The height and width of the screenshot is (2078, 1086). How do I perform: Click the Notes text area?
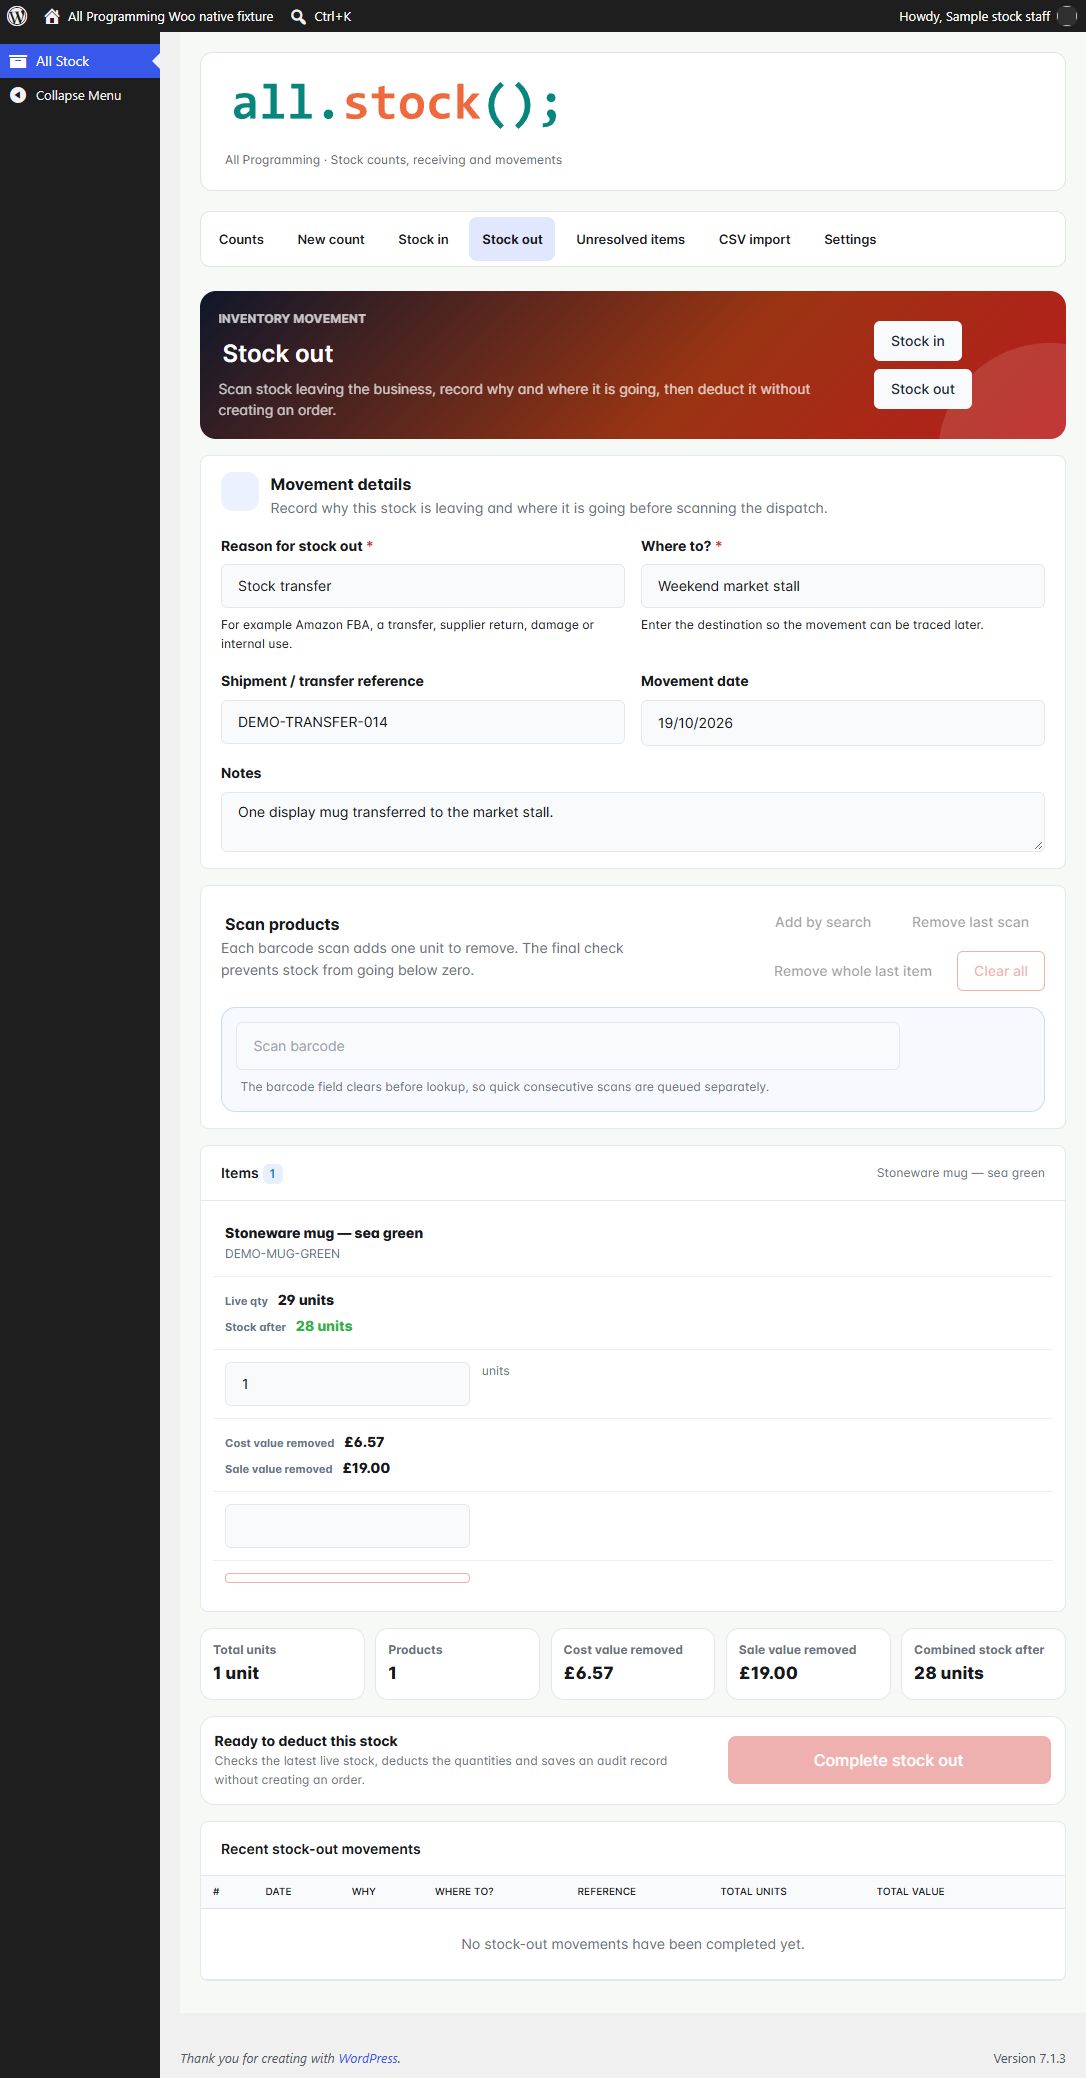point(632,822)
